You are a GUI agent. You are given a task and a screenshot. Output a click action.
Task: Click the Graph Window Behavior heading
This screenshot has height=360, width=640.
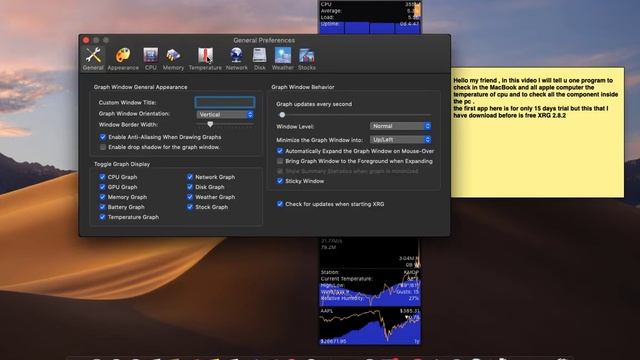(303, 87)
